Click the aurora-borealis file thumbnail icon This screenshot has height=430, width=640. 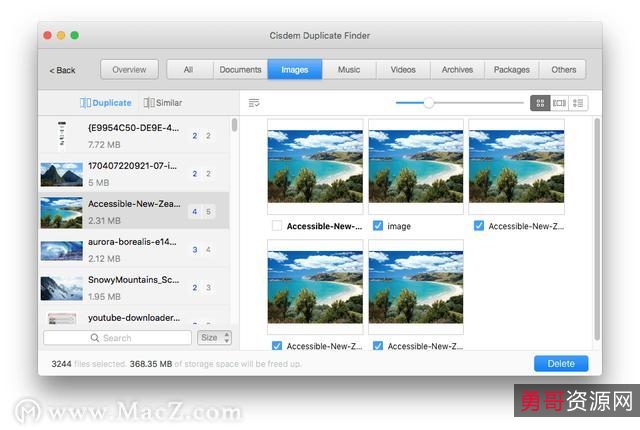[61, 250]
